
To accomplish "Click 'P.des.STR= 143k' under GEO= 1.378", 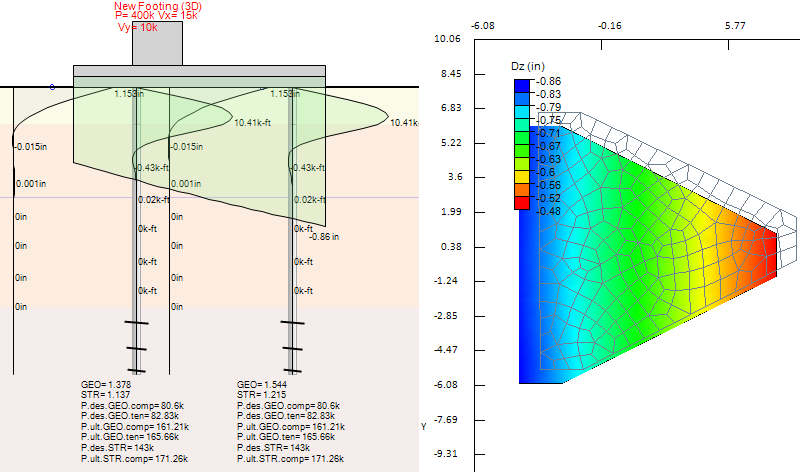I will (117, 448).
